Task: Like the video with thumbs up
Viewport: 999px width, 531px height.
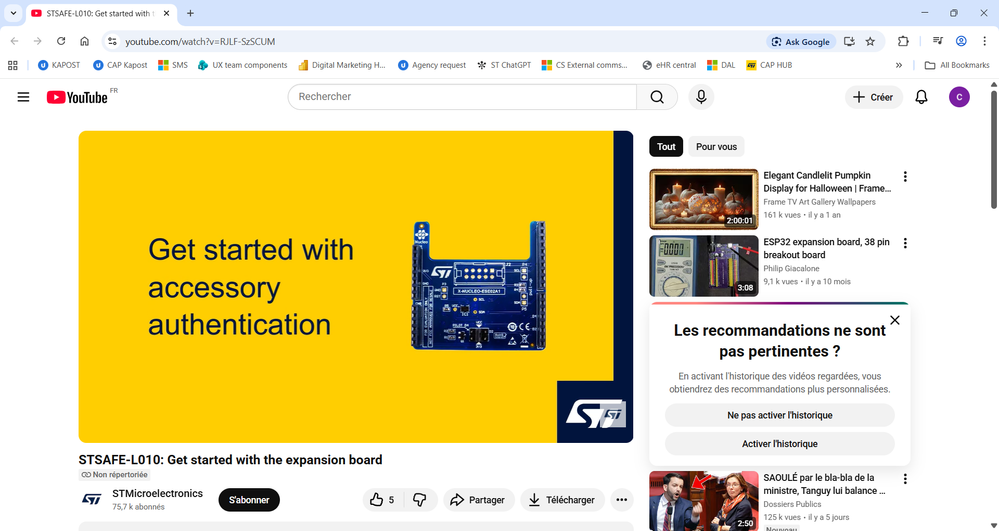Action: [382, 500]
